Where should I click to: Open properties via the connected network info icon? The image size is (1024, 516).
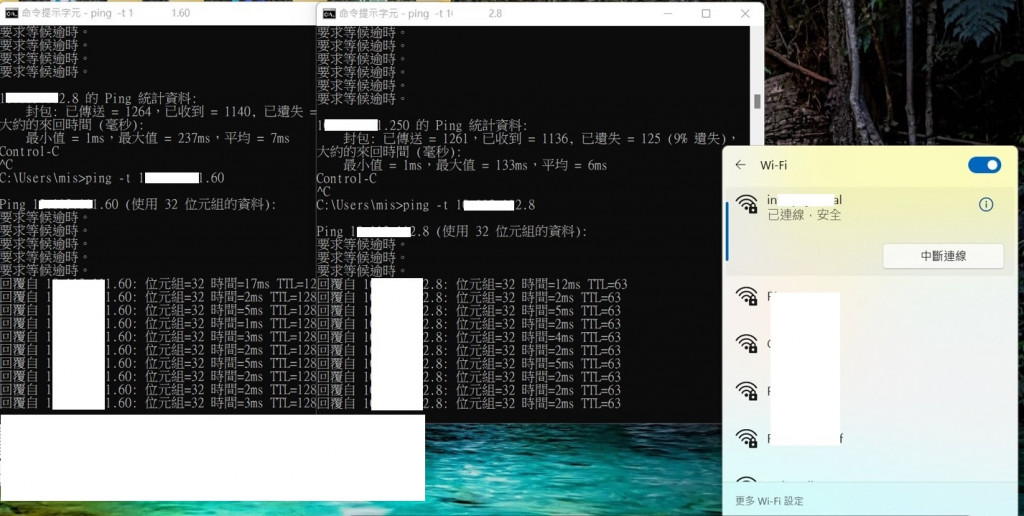pyautogui.click(x=986, y=204)
